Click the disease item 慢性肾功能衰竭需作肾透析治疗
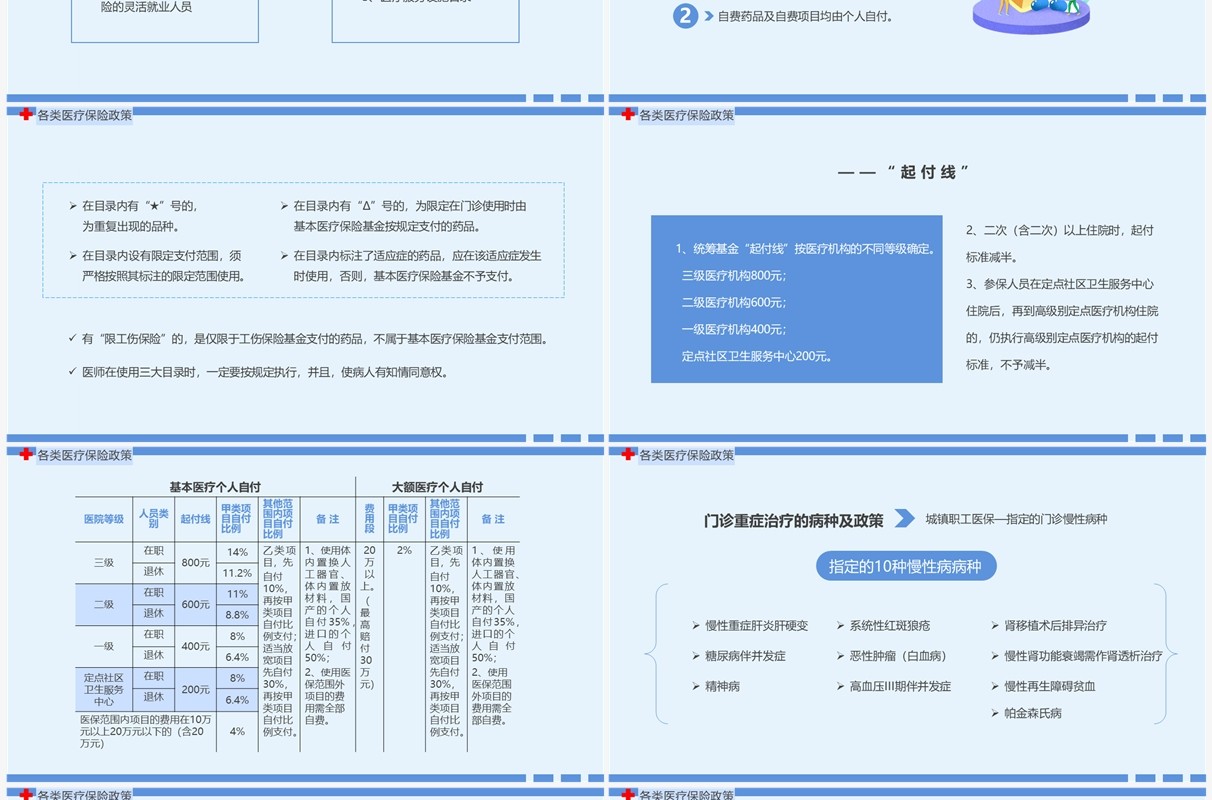This screenshot has height=800, width=1212. click(1077, 656)
